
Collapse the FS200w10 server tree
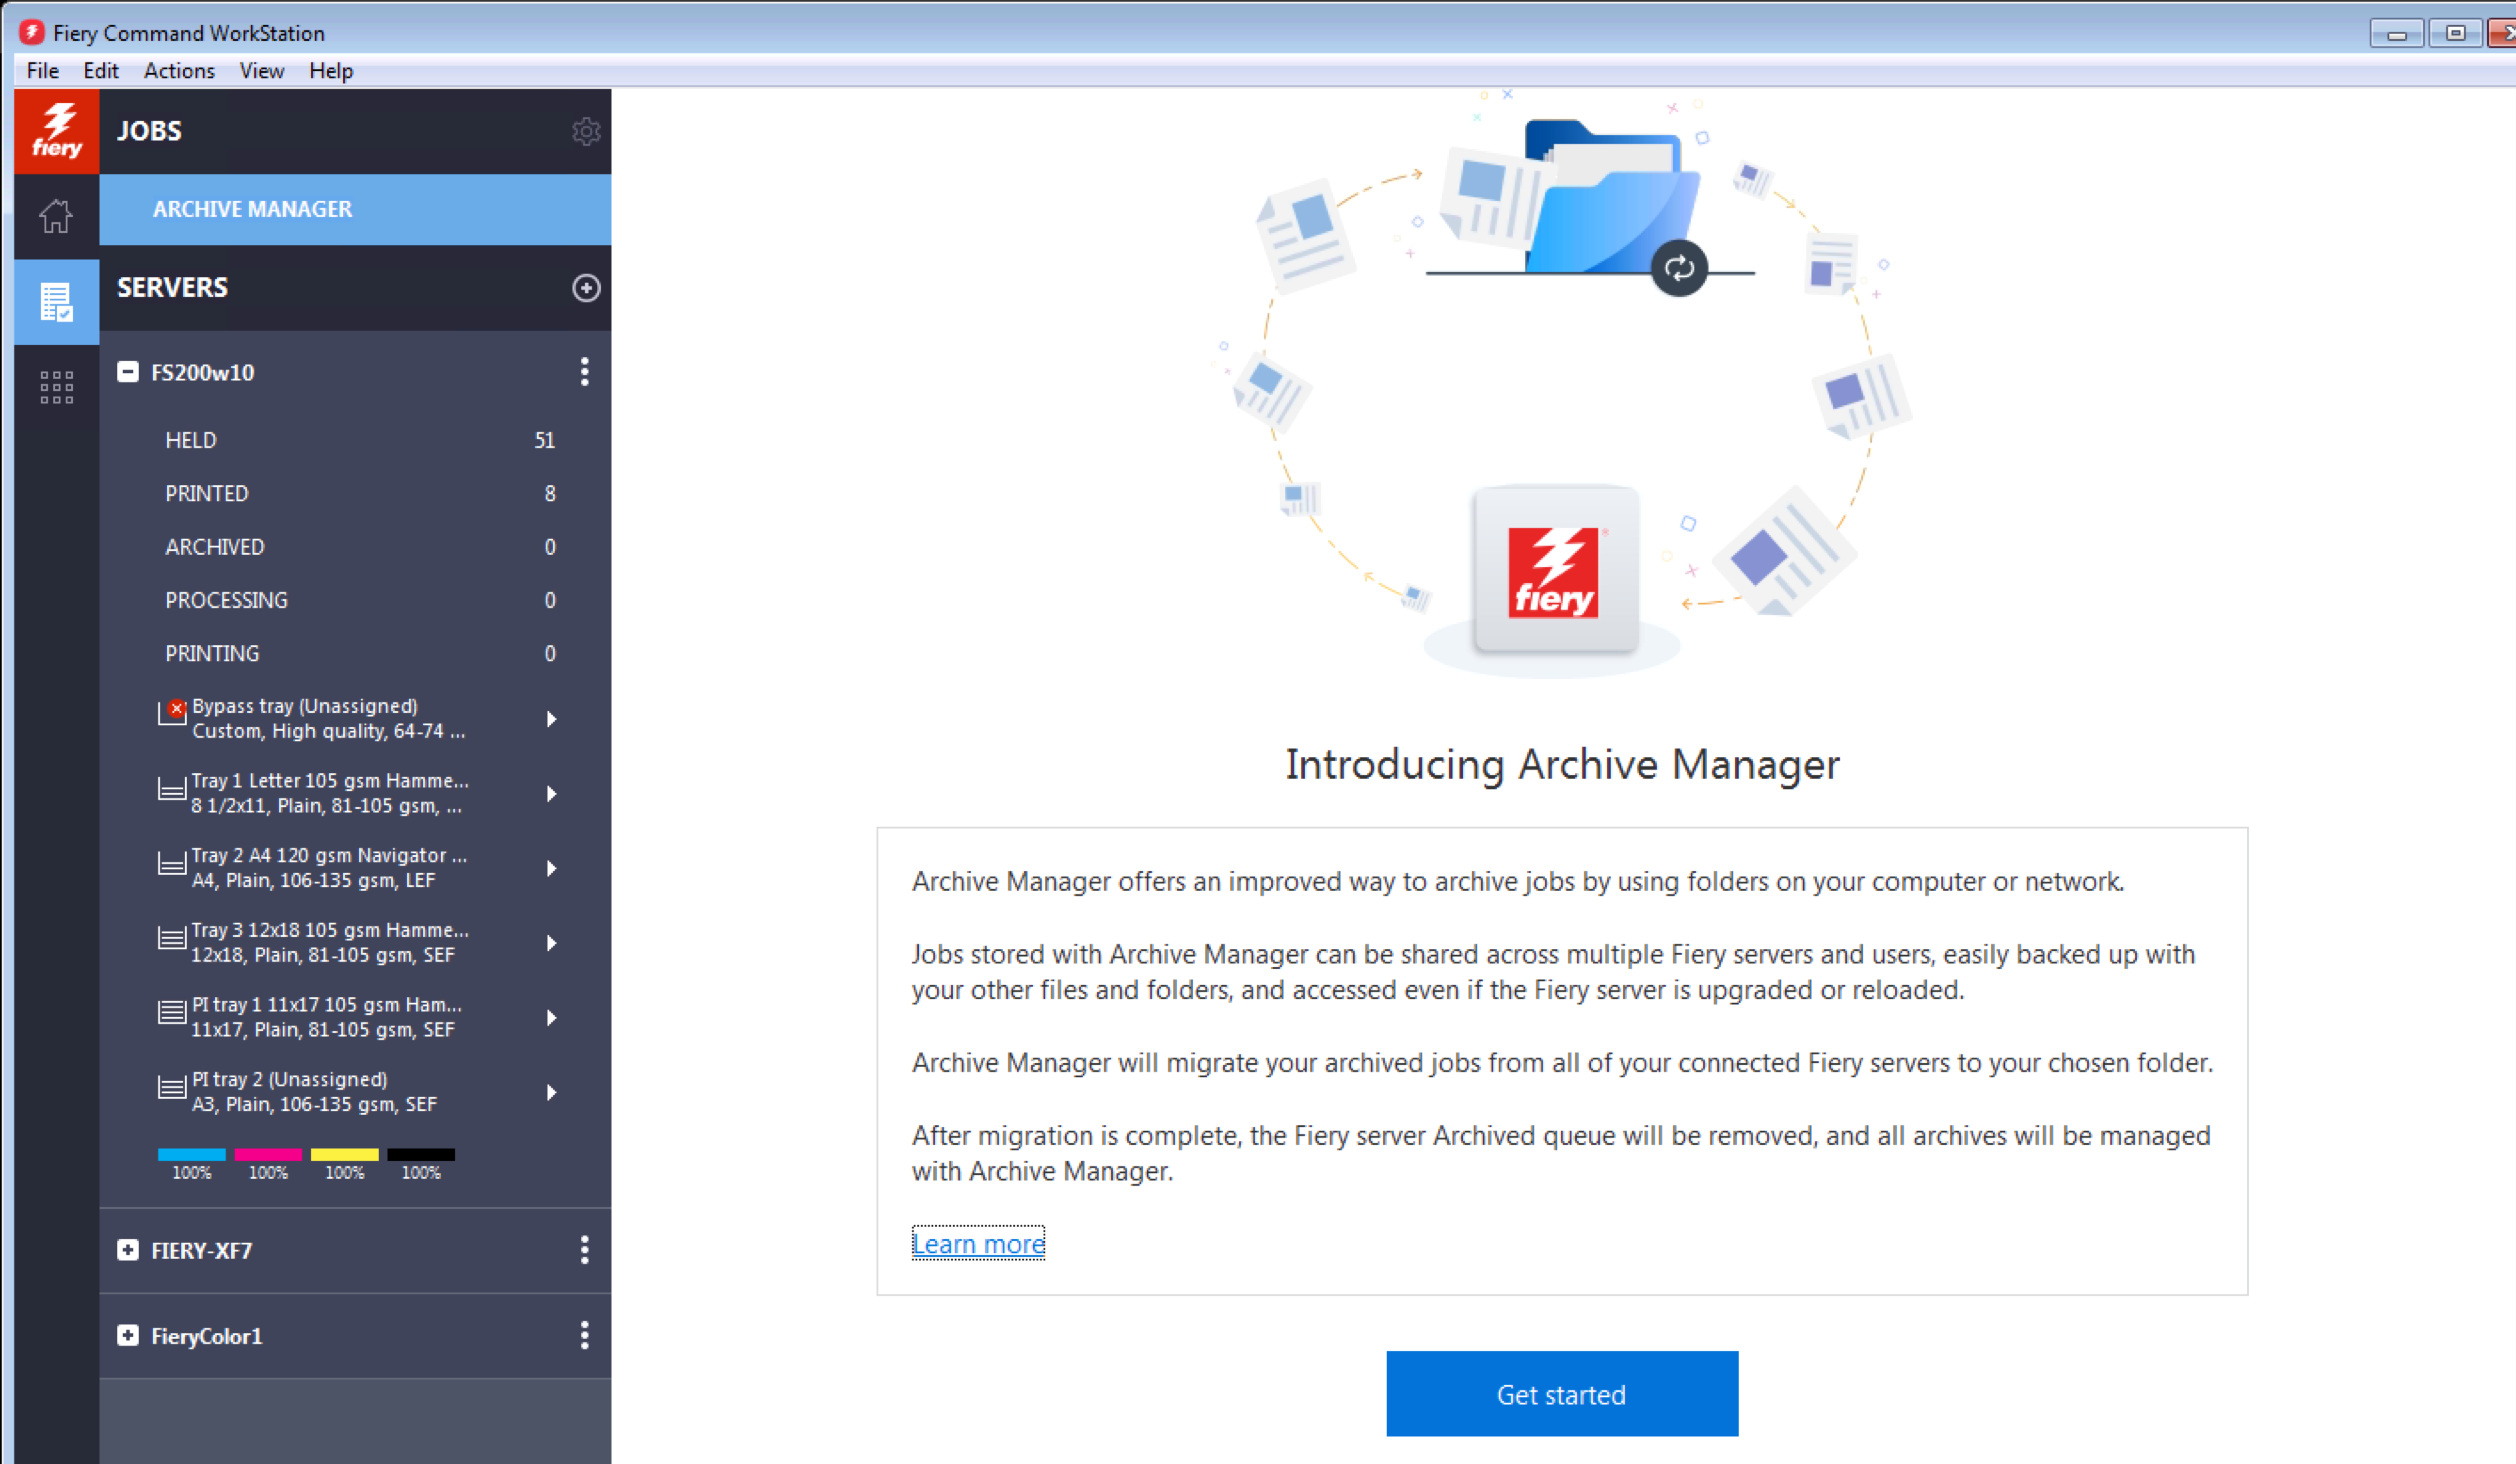pos(128,372)
